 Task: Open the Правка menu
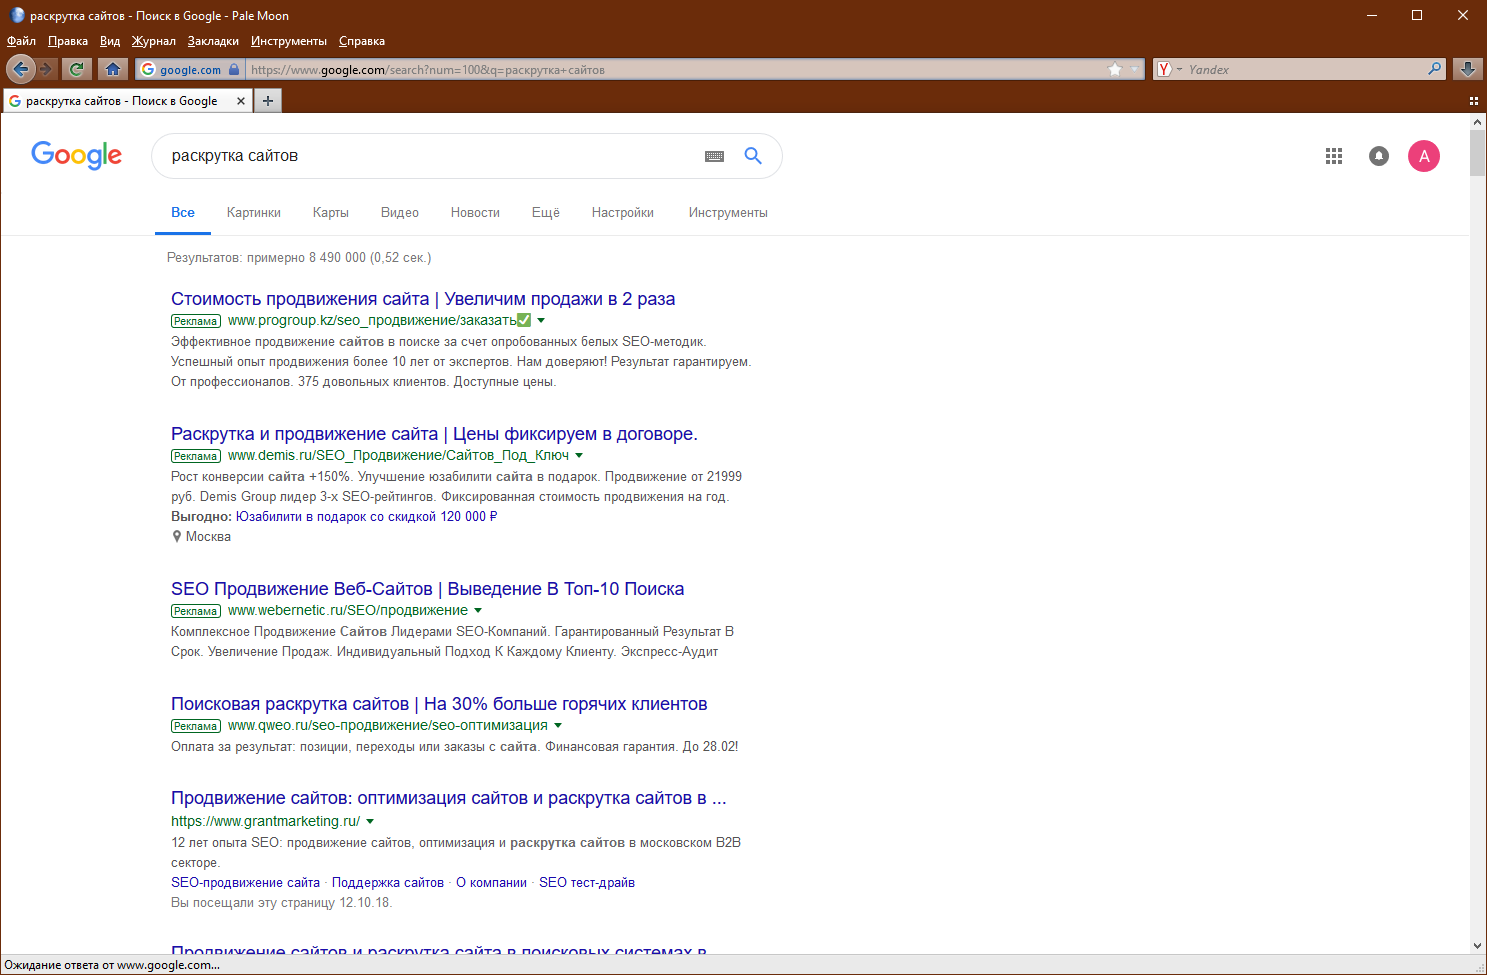click(68, 41)
